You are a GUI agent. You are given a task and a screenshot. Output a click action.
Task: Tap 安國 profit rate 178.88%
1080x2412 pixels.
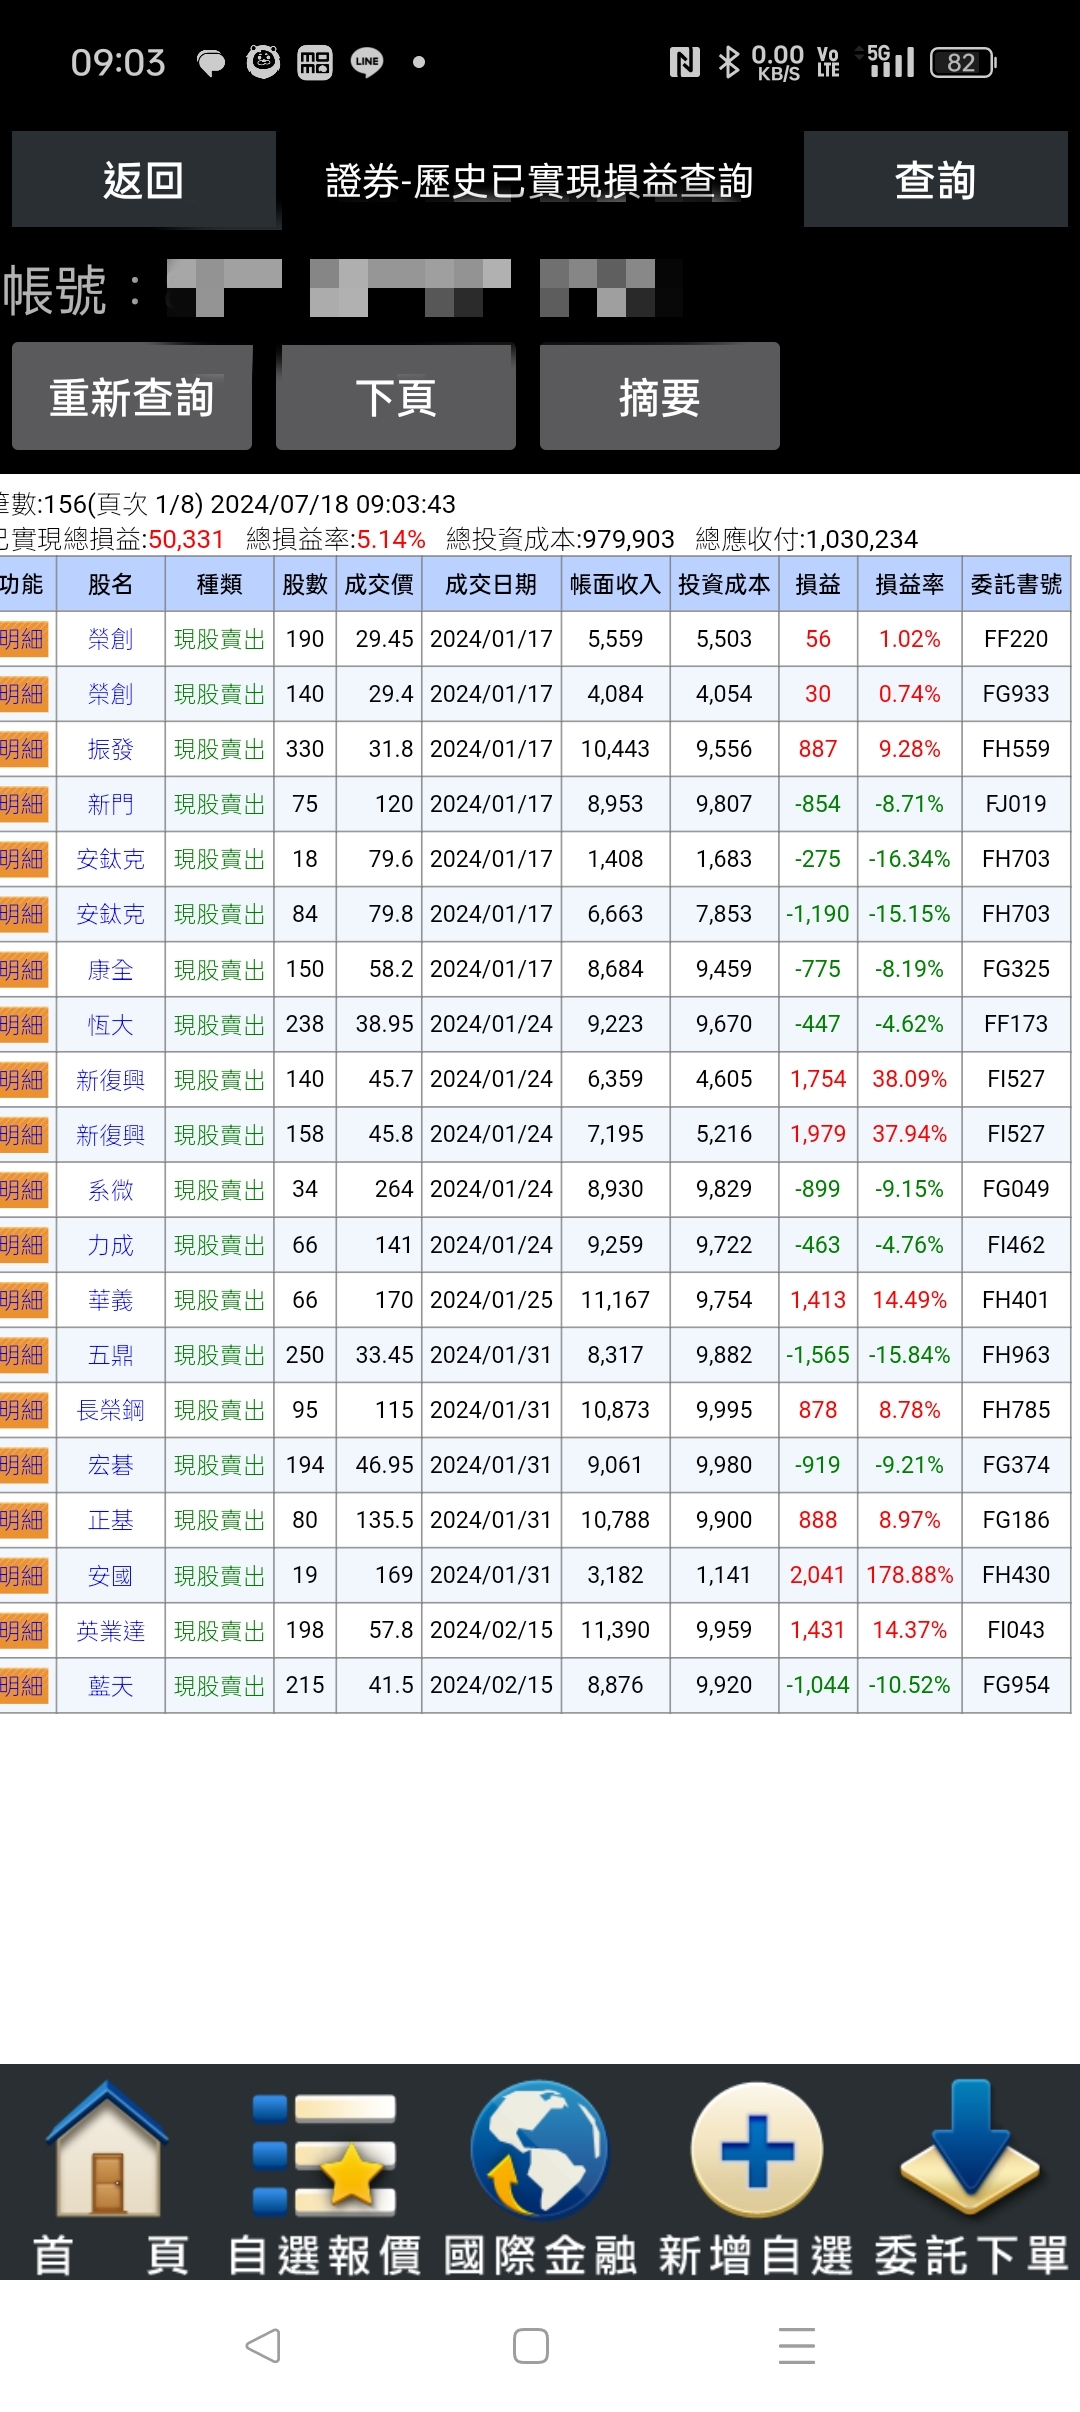(909, 1575)
